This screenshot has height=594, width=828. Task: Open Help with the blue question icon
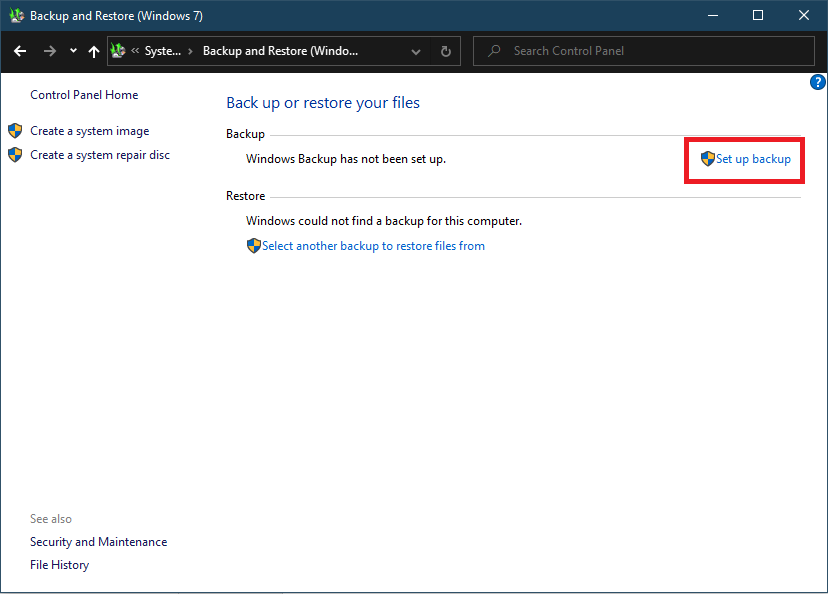817,82
